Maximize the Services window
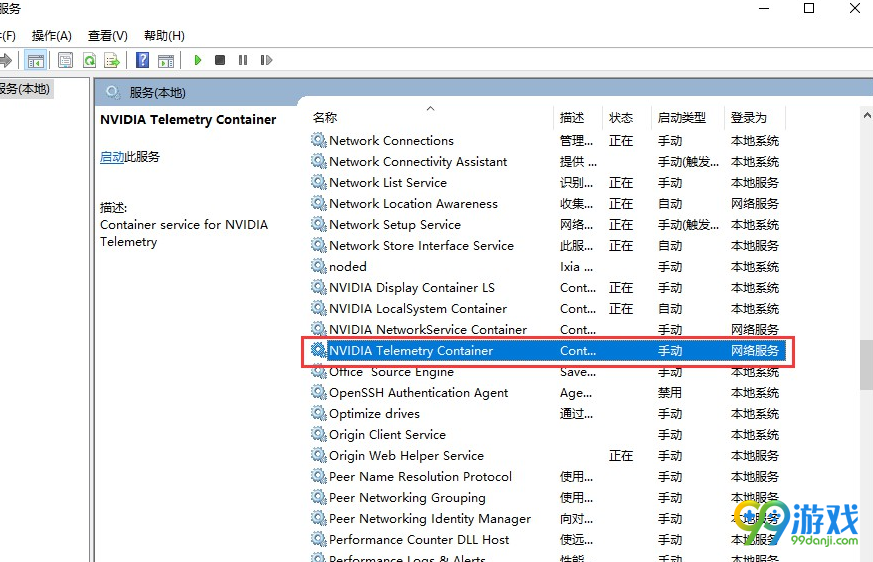 point(809,8)
